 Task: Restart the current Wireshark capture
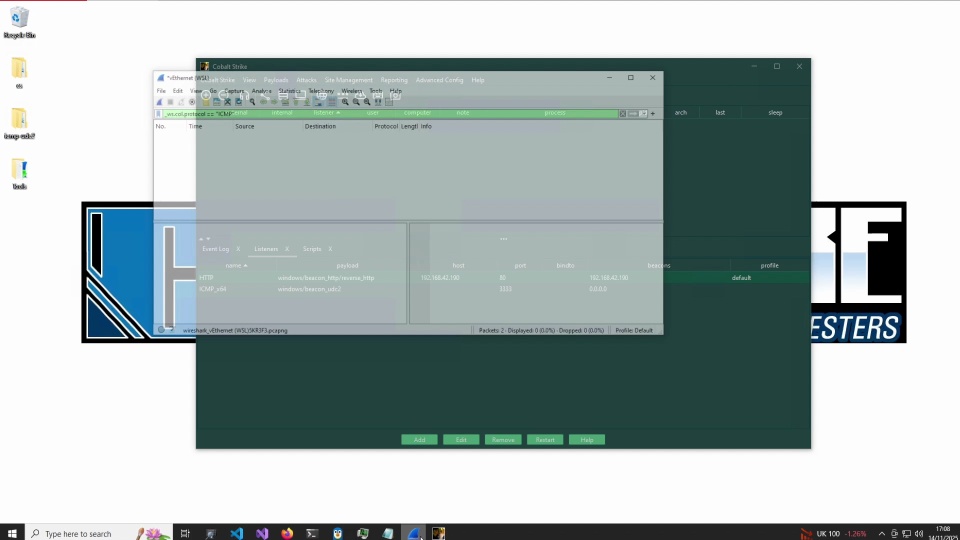[x=181, y=102]
